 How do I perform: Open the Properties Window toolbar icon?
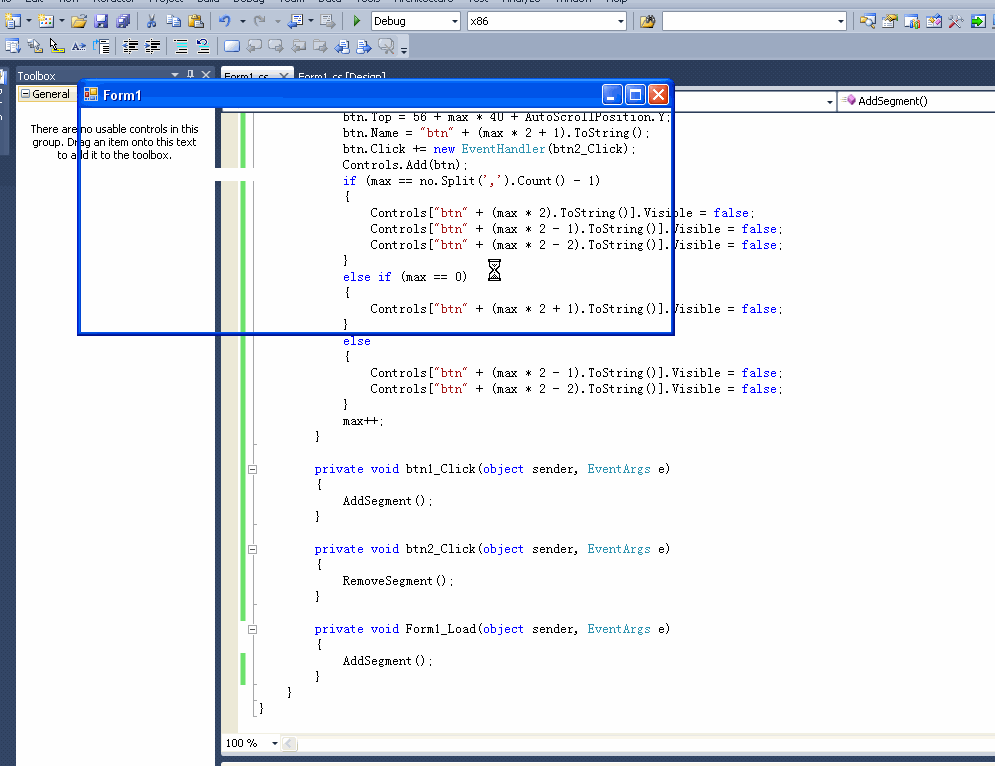[x=890, y=21]
